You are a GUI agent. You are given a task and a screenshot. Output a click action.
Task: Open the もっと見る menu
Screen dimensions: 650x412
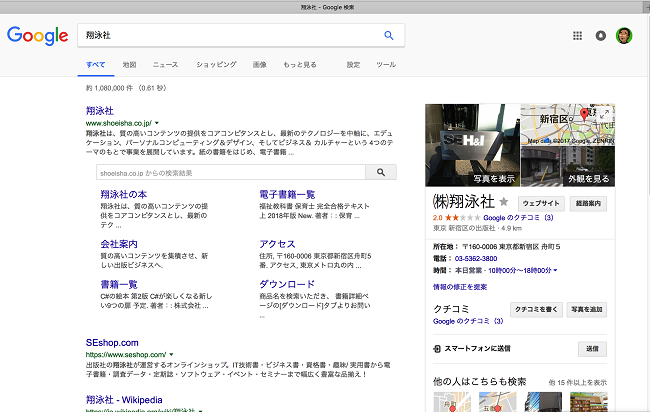coord(300,65)
